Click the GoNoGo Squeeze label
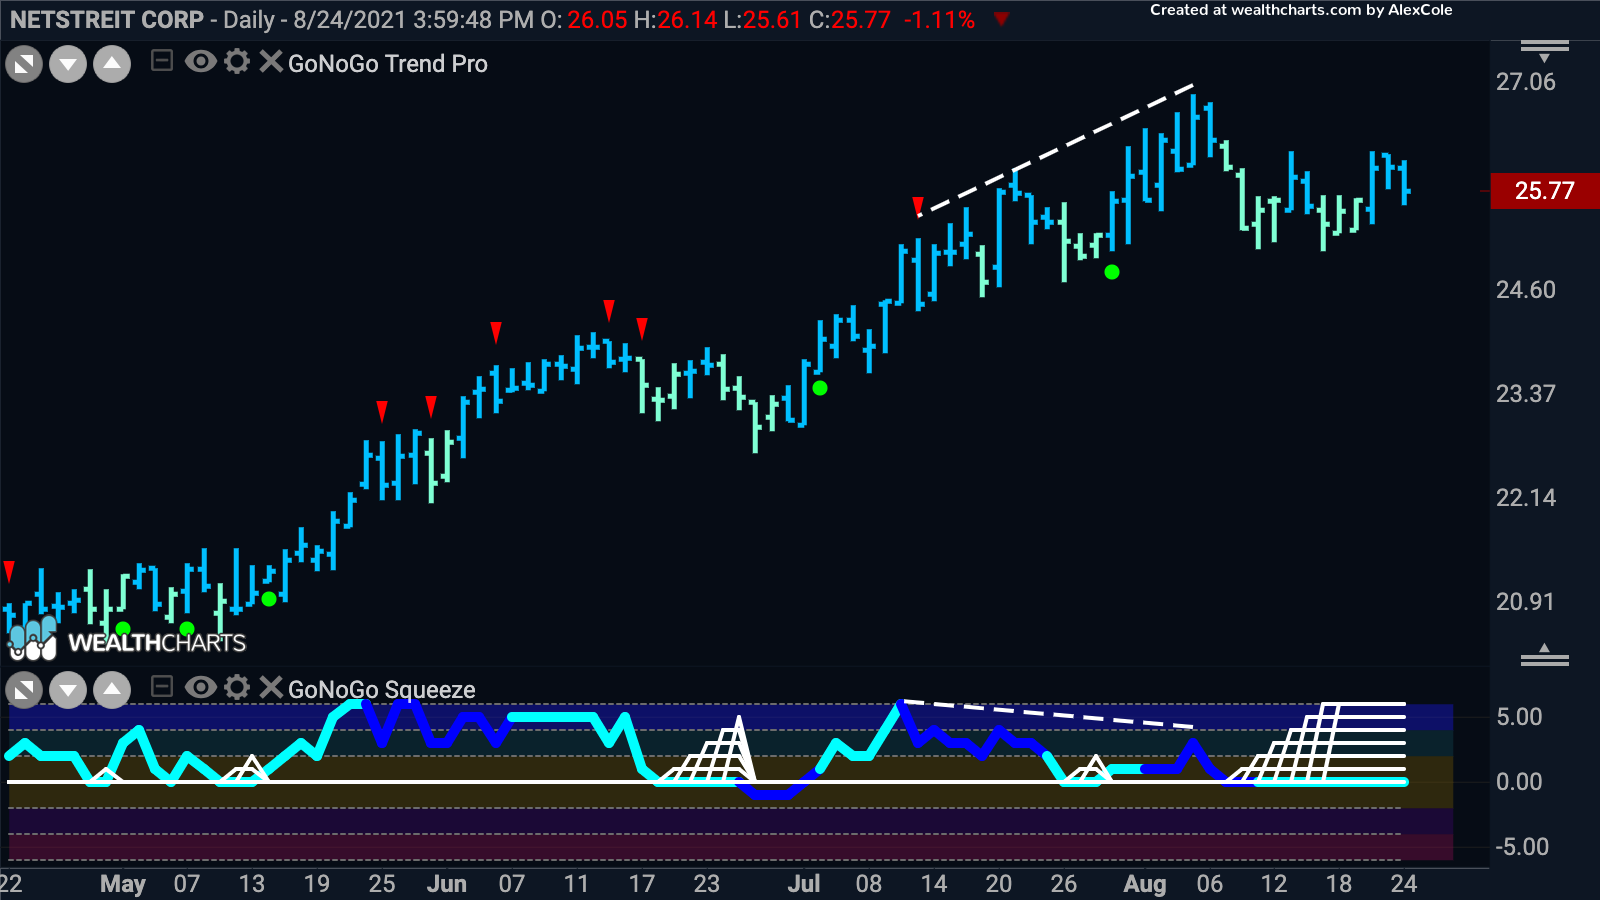The width and height of the screenshot is (1600, 900). (x=382, y=690)
